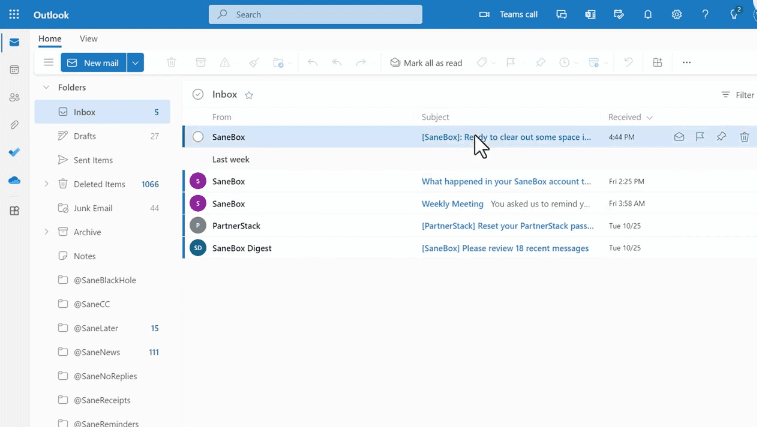
Task: Open the To Do checkmark icon
Action: (x=14, y=153)
